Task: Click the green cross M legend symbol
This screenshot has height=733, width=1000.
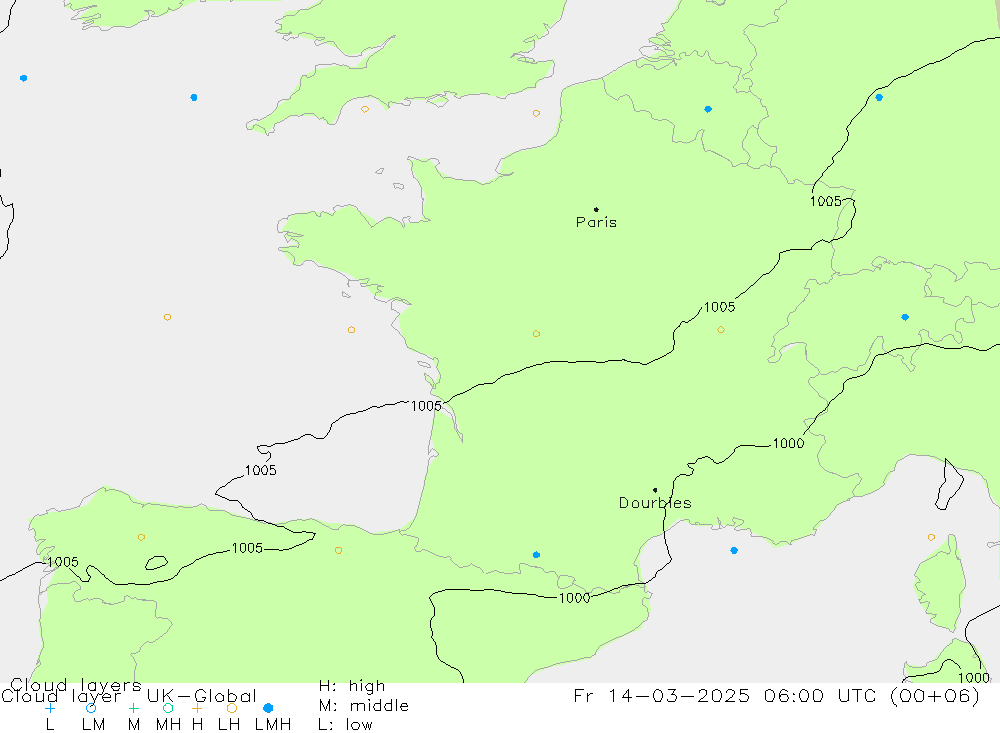Action: (133, 708)
